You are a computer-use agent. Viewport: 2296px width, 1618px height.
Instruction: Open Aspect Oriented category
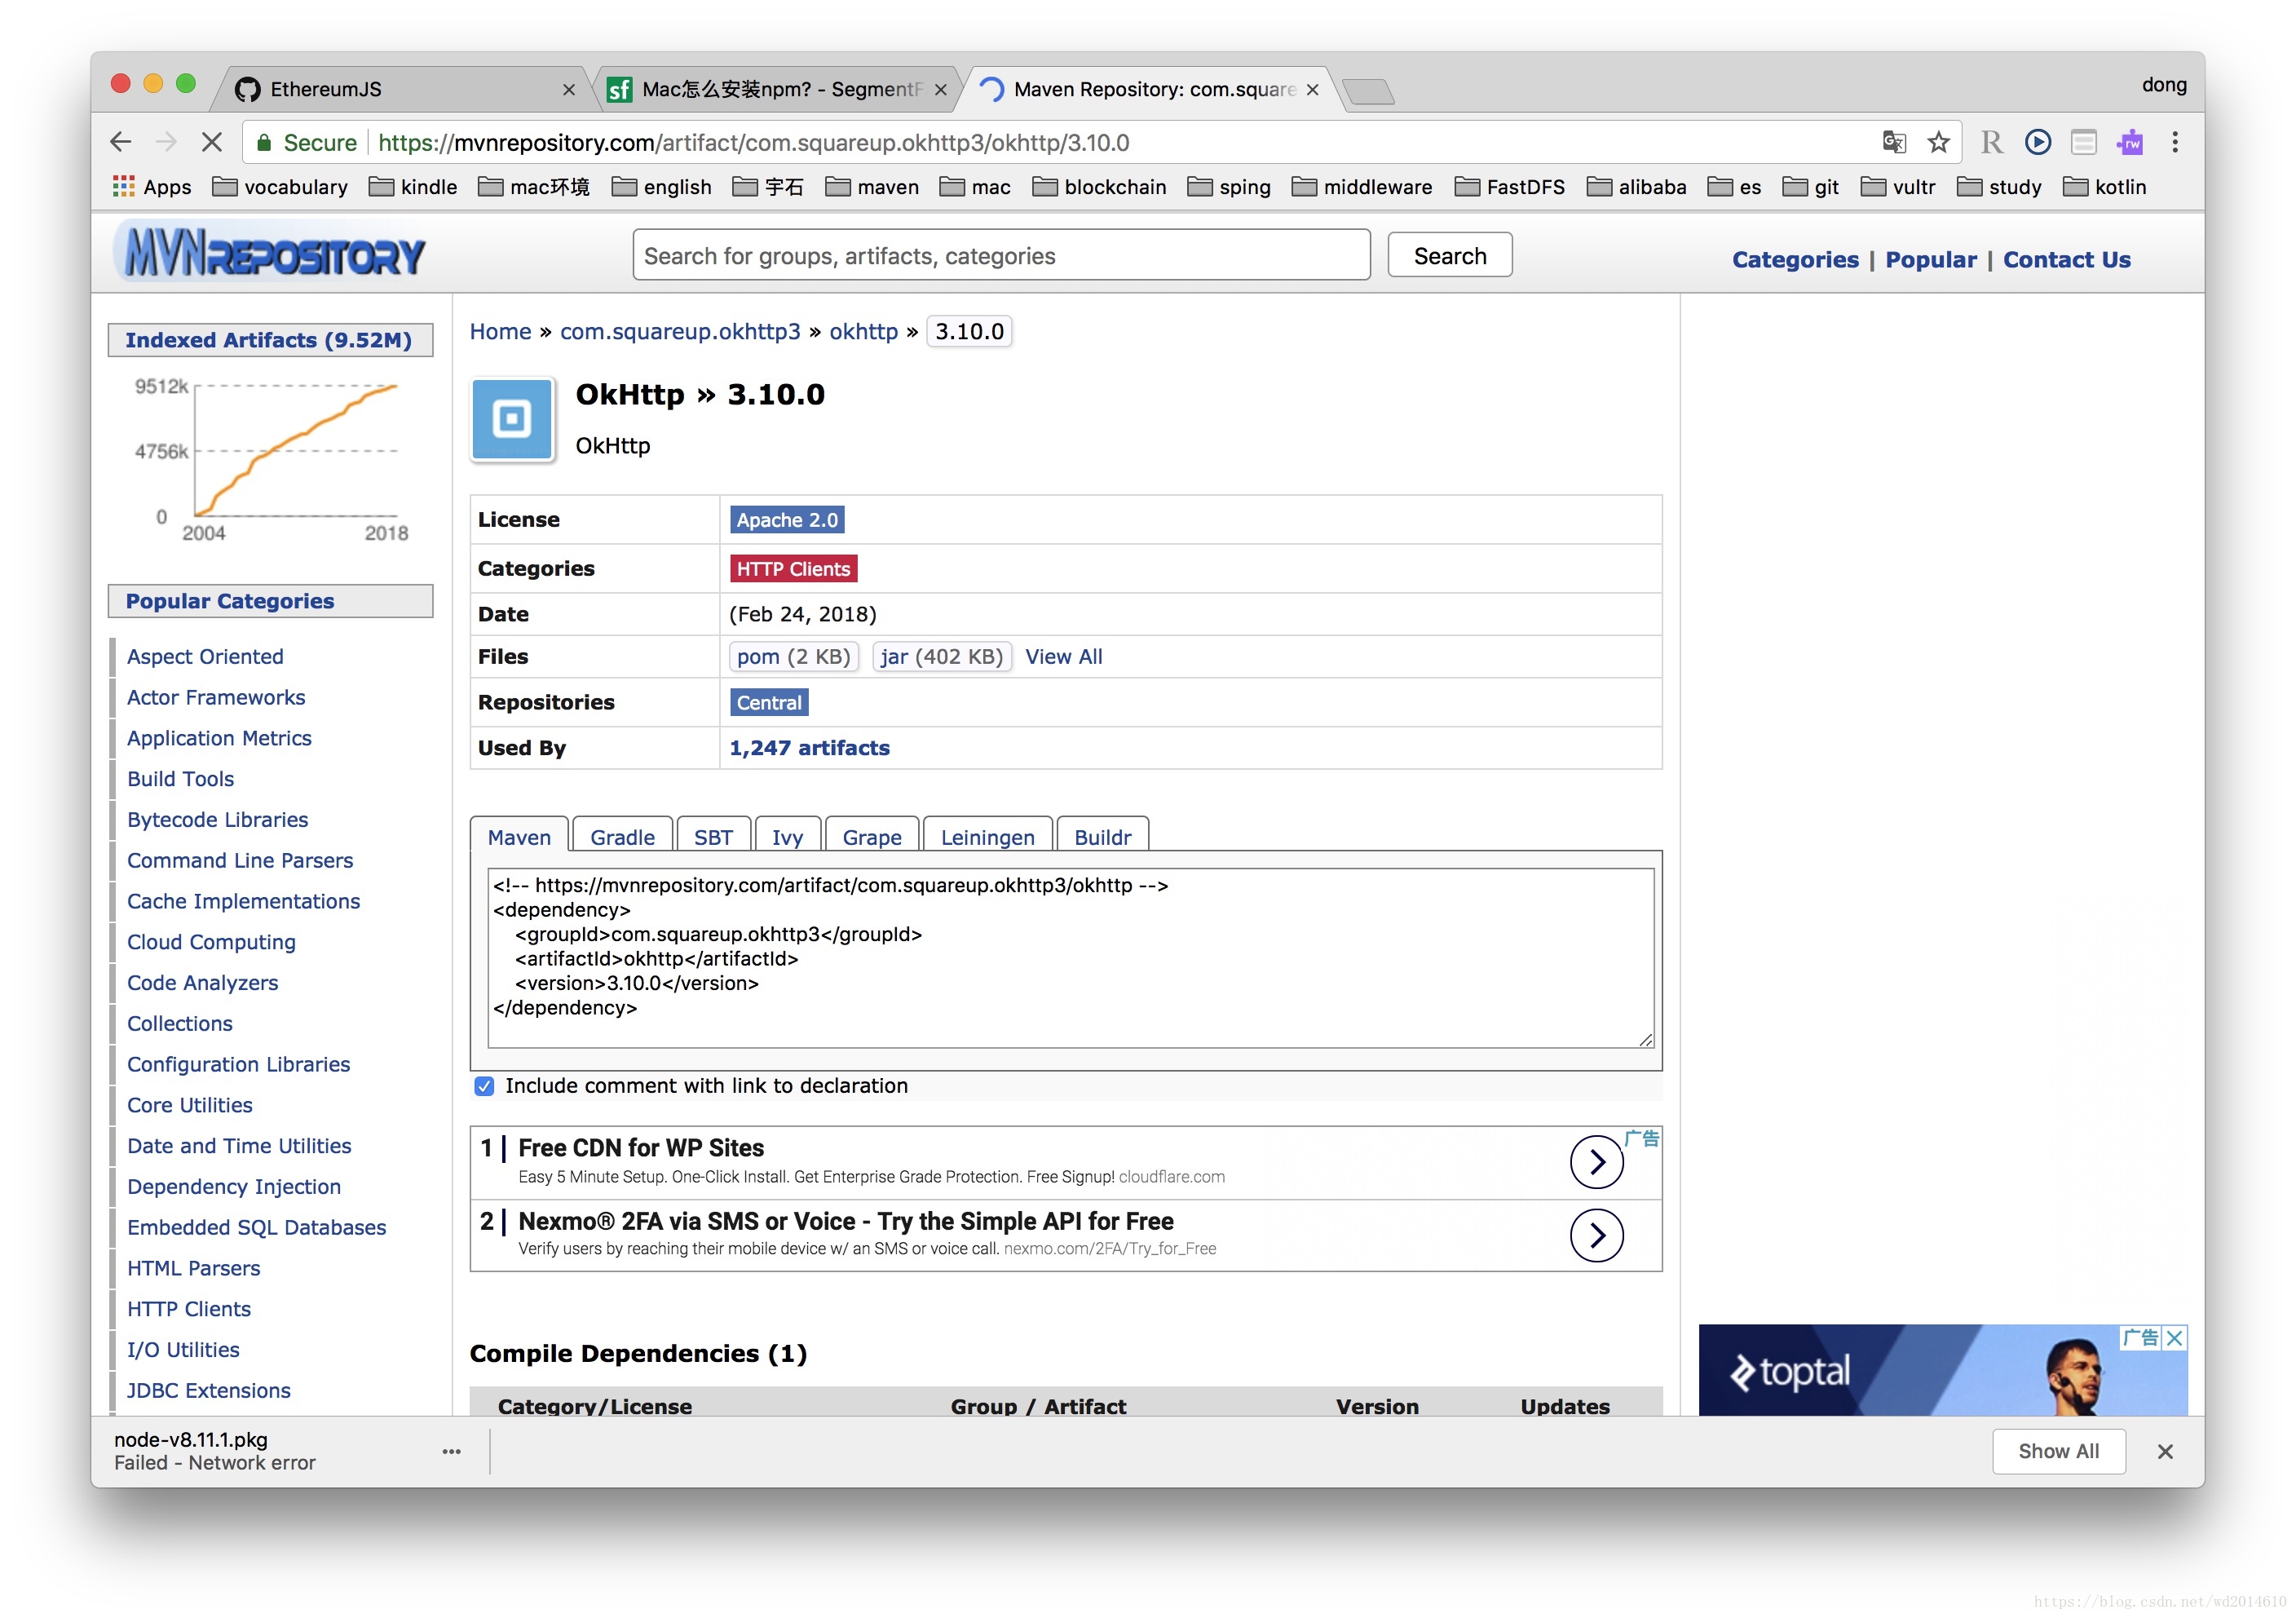(x=205, y=657)
